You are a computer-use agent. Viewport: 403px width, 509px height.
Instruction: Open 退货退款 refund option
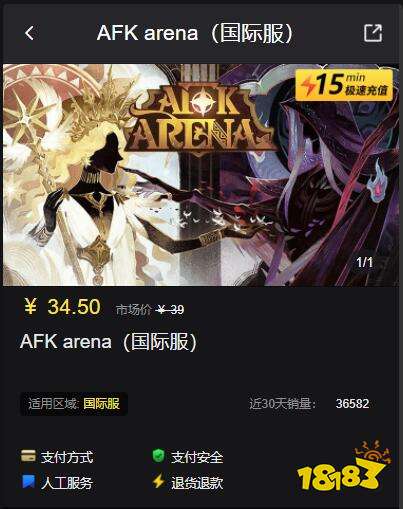click(197, 483)
